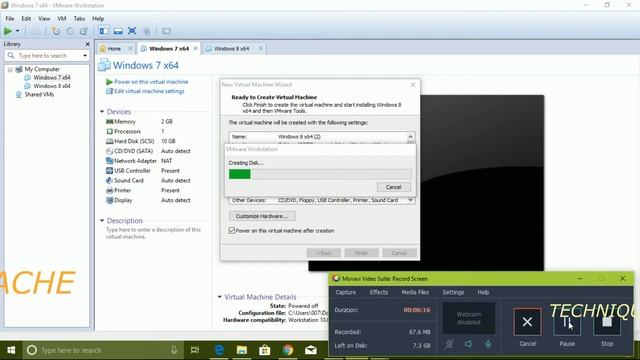Close the Windows 8 x64 tab
Image resolution: width=640 pixels, height=360 pixels.
pos(260,49)
